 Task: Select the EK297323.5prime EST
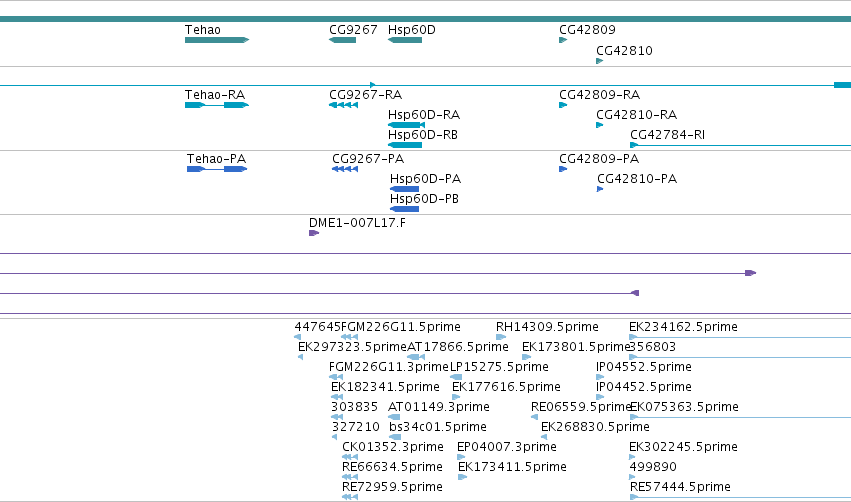click(301, 357)
